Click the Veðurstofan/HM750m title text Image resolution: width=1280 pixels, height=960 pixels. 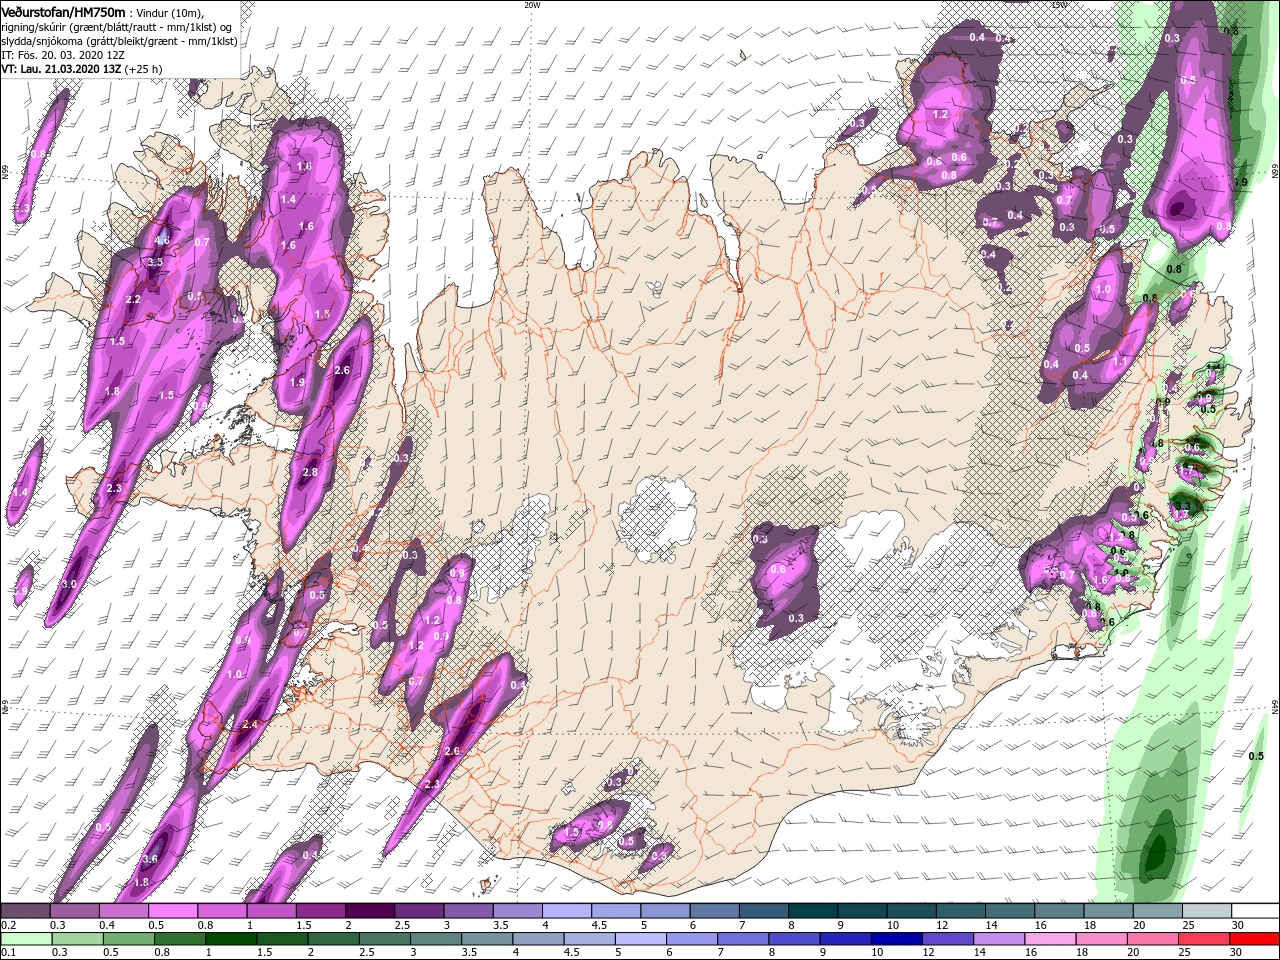pos(63,11)
